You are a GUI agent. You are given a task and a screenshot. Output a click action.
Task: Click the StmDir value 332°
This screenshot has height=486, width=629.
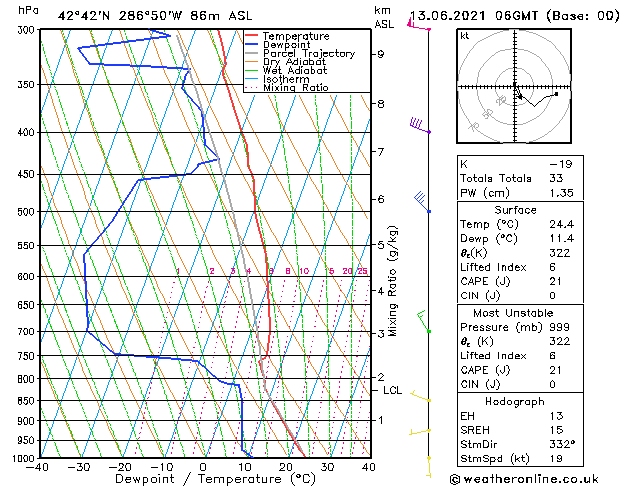pyautogui.click(x=562, y=445)
